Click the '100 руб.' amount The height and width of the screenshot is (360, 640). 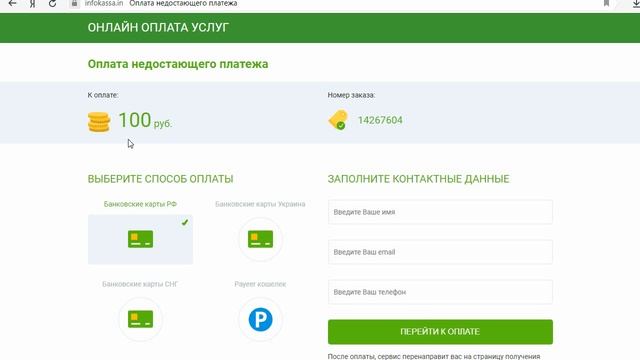coord(145,120)
